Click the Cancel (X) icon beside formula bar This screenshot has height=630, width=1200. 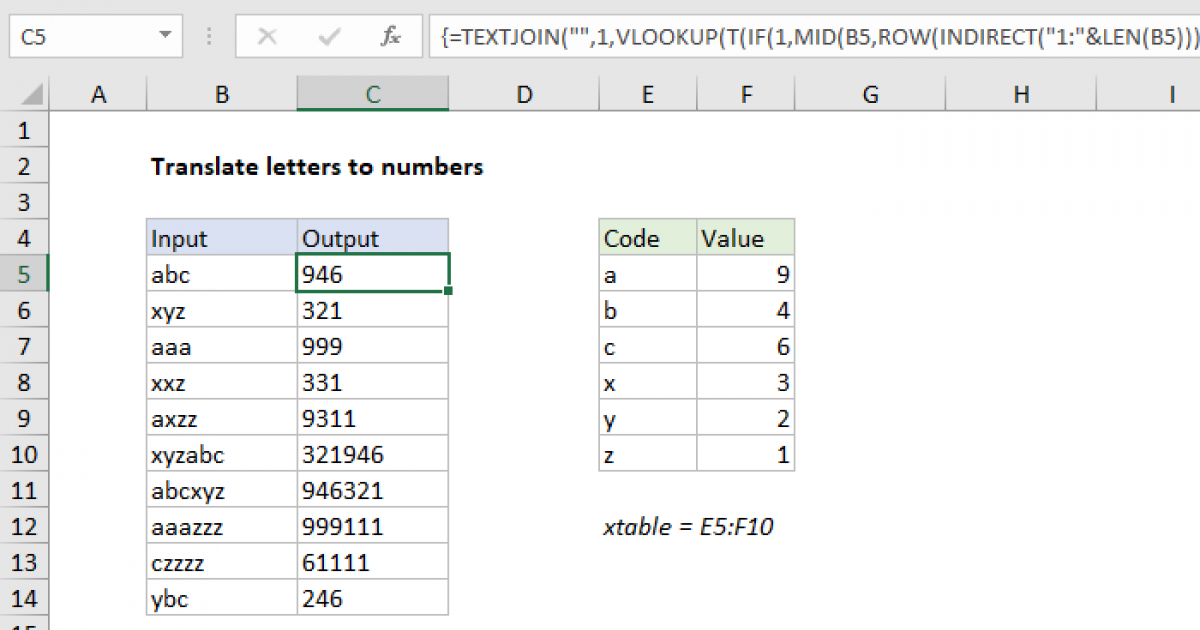[268, 37]
